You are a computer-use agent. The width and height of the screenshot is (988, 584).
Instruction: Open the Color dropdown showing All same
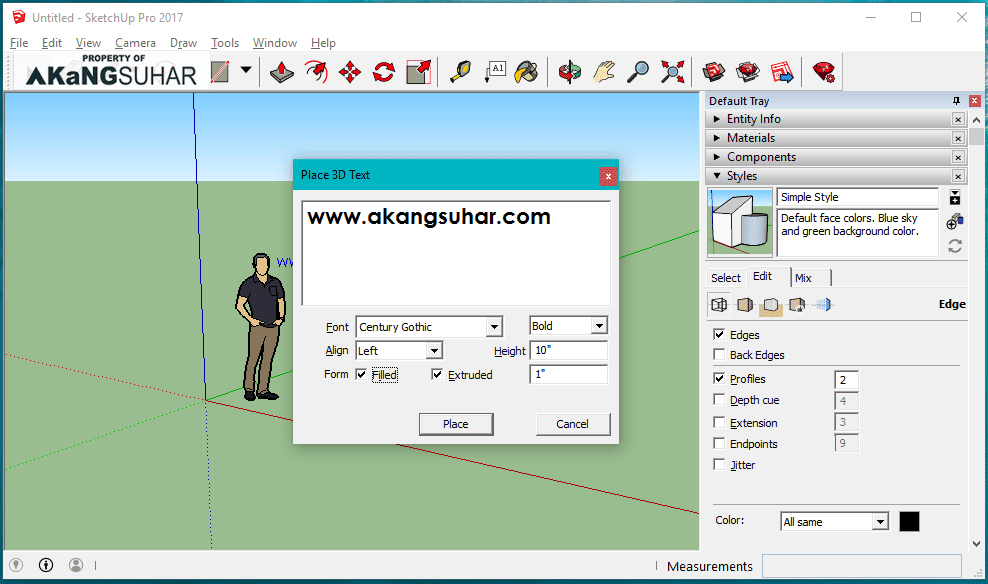[834, 522]
